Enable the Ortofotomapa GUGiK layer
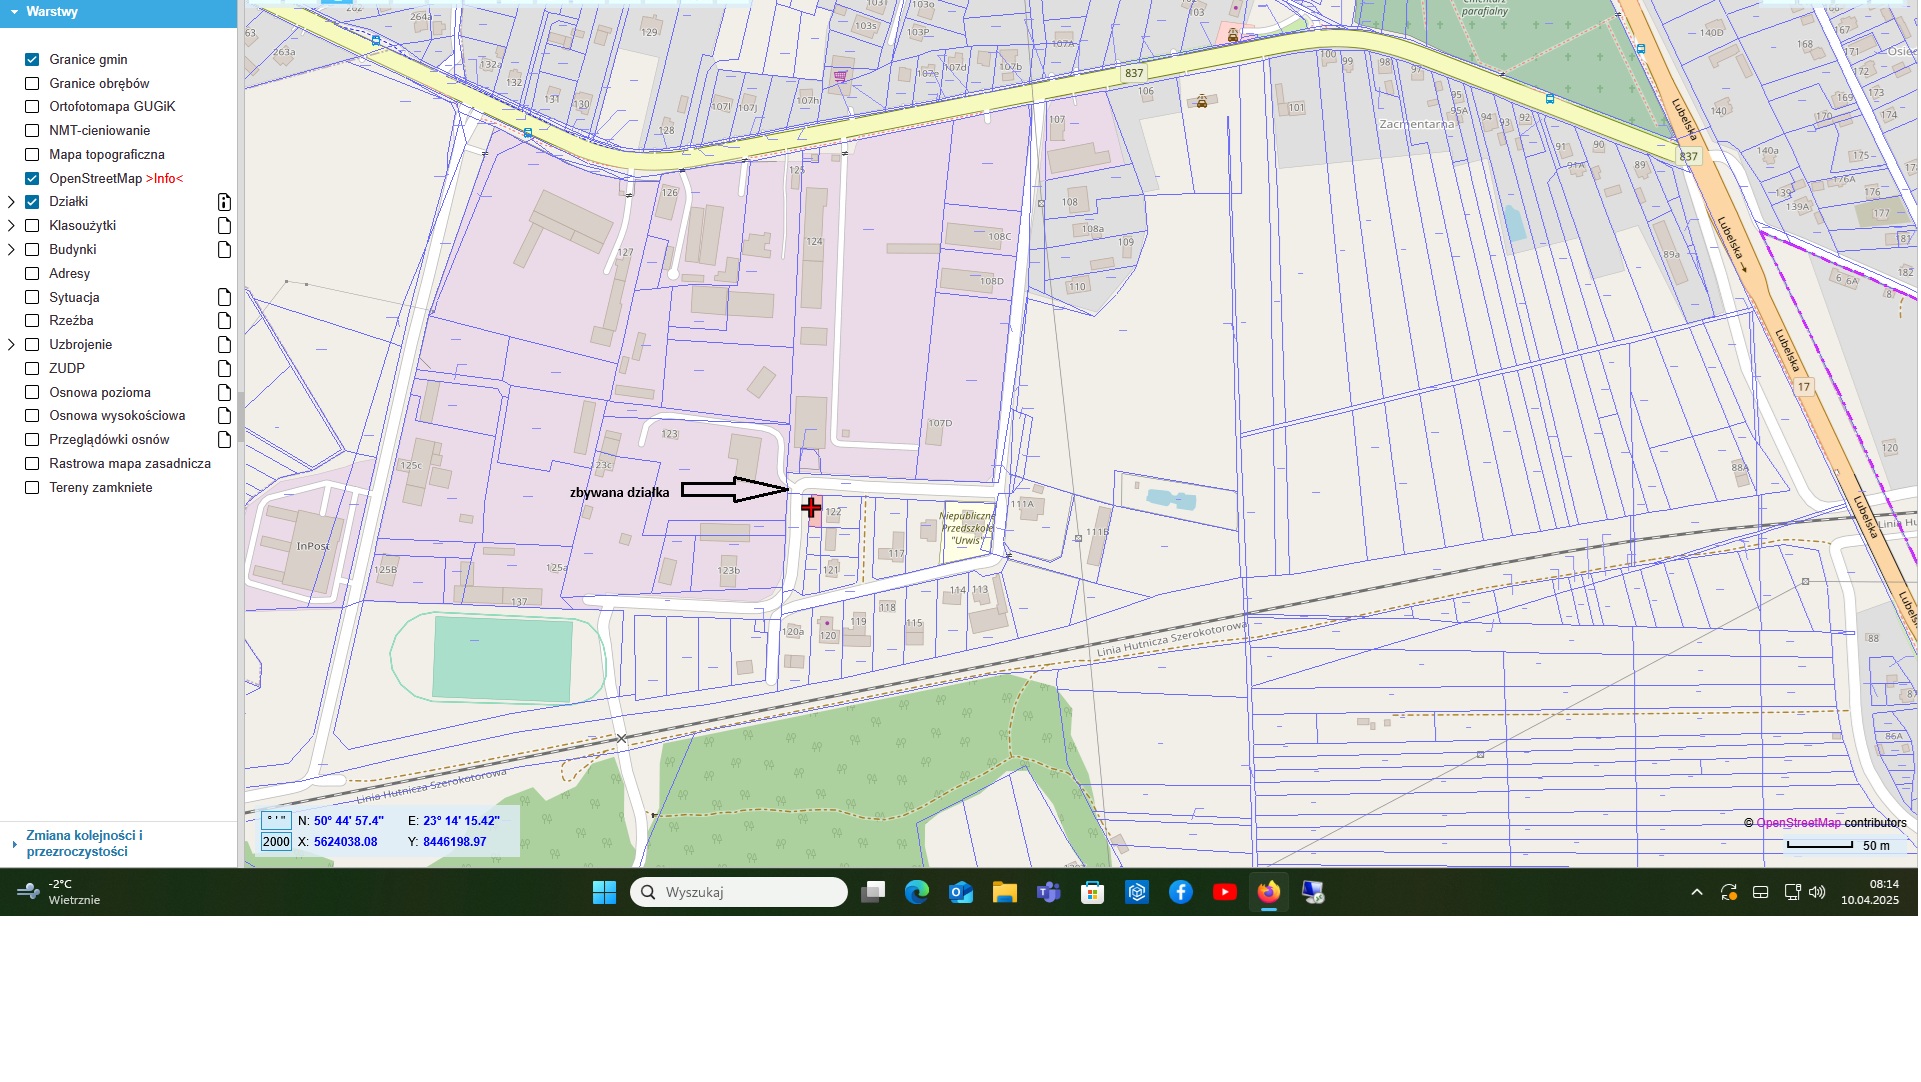 [32, 107]
